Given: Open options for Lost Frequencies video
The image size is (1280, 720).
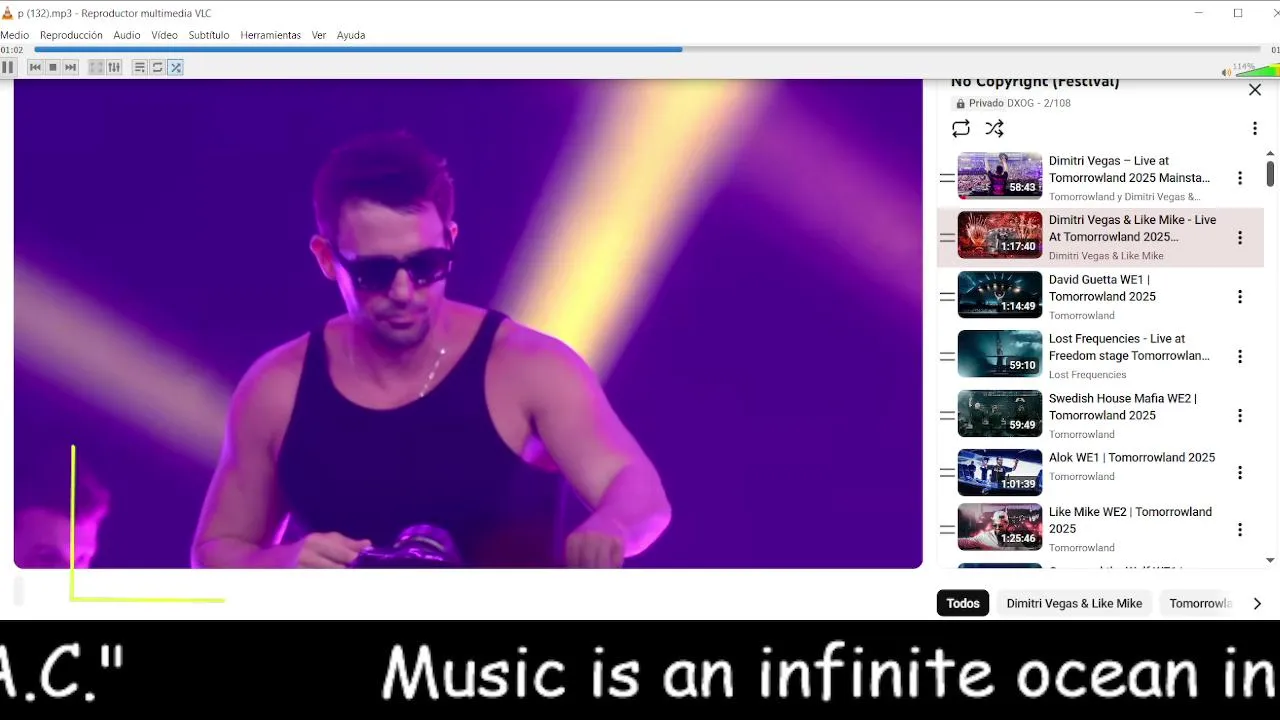Looking at the screenshot, I should click(1240, 357).
